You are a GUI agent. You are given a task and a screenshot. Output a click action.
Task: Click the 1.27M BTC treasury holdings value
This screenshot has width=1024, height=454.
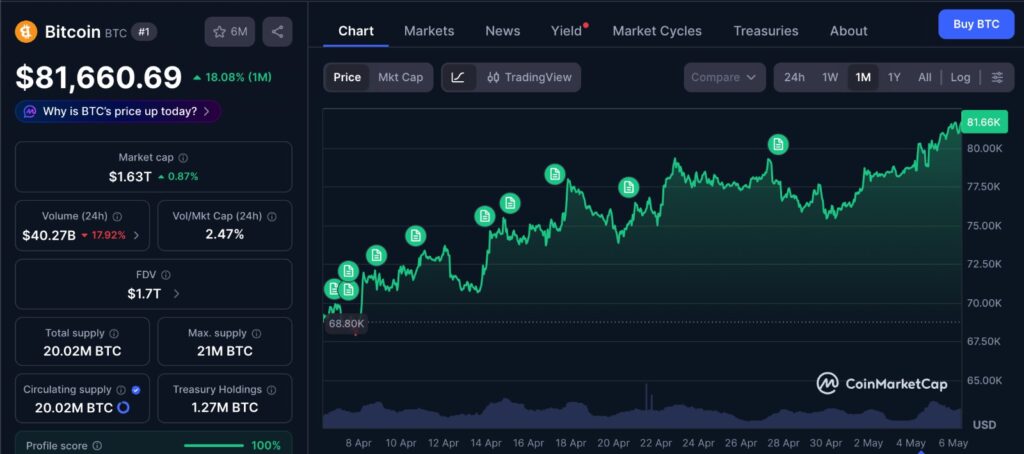point(225,408)
